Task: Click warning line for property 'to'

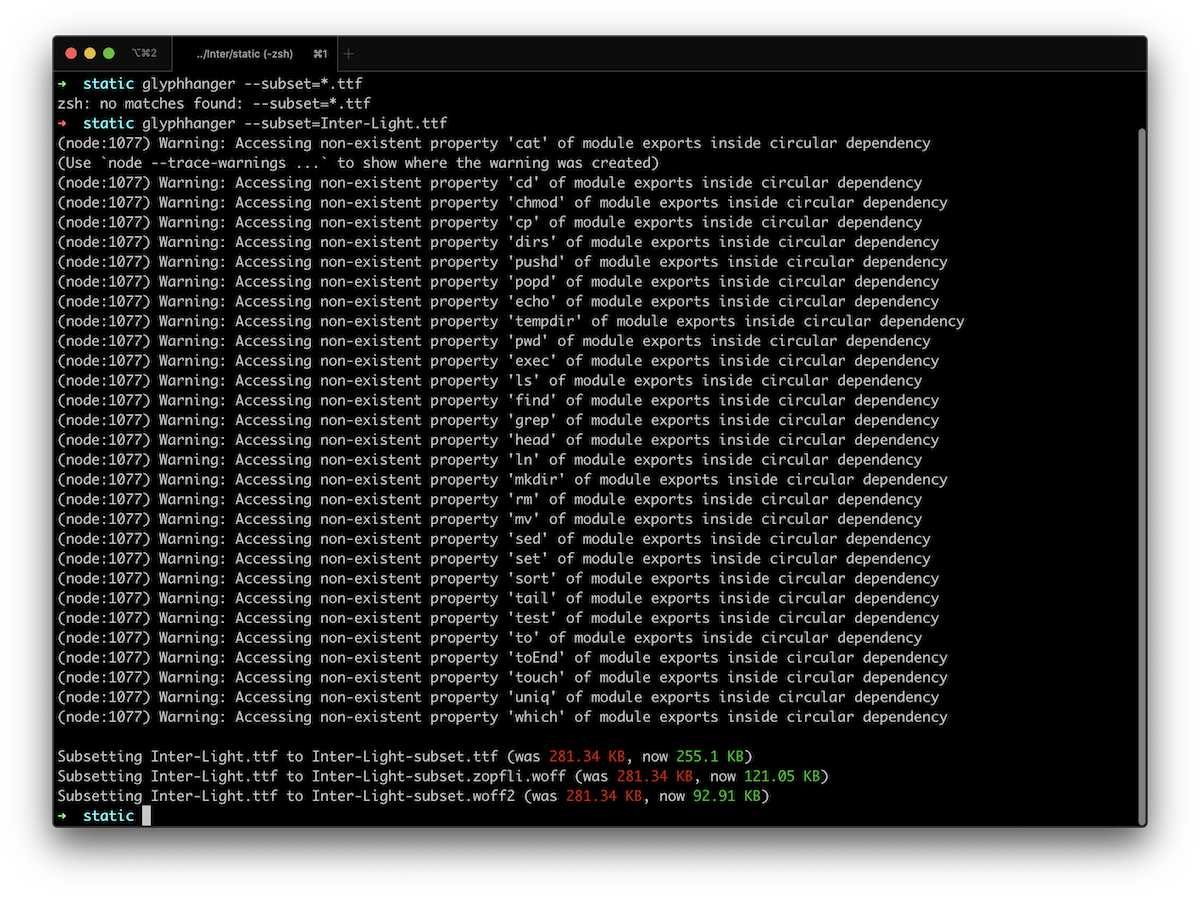Action: [489, 638]
